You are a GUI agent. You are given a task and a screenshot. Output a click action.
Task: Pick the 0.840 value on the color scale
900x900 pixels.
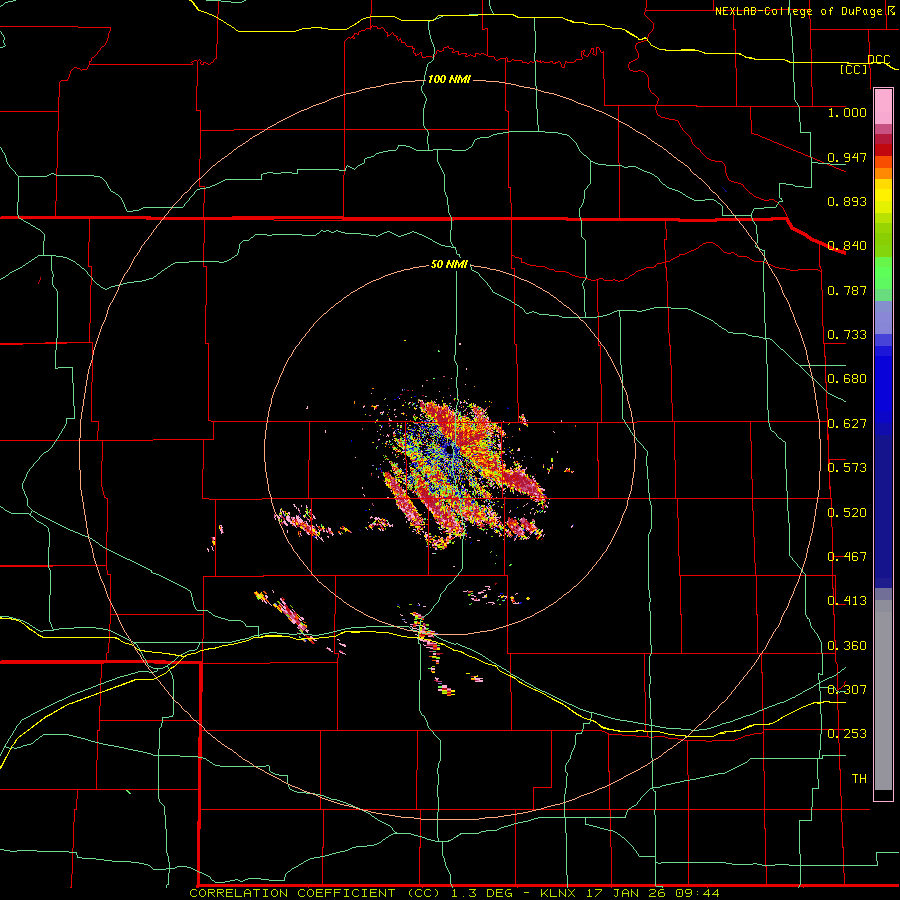click(847, 246)
